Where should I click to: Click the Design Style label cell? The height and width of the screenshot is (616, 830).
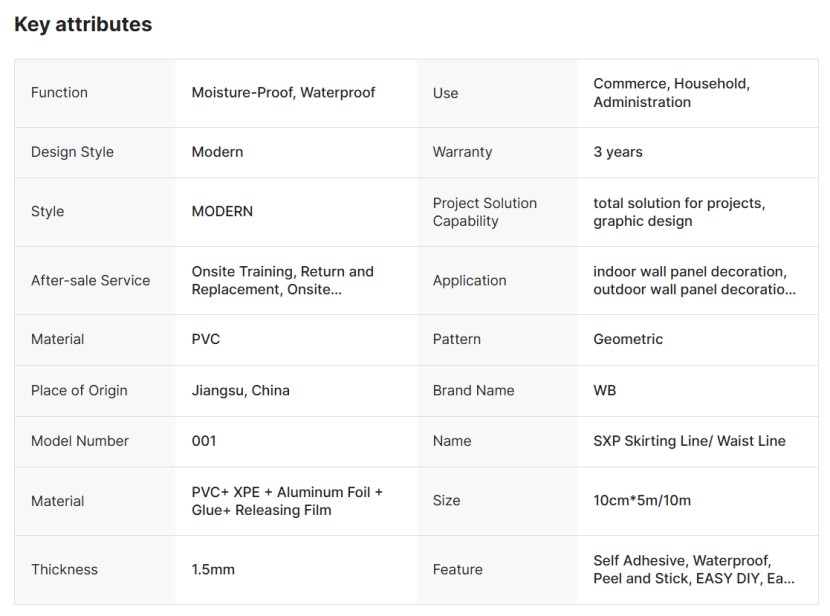[72, 152]
